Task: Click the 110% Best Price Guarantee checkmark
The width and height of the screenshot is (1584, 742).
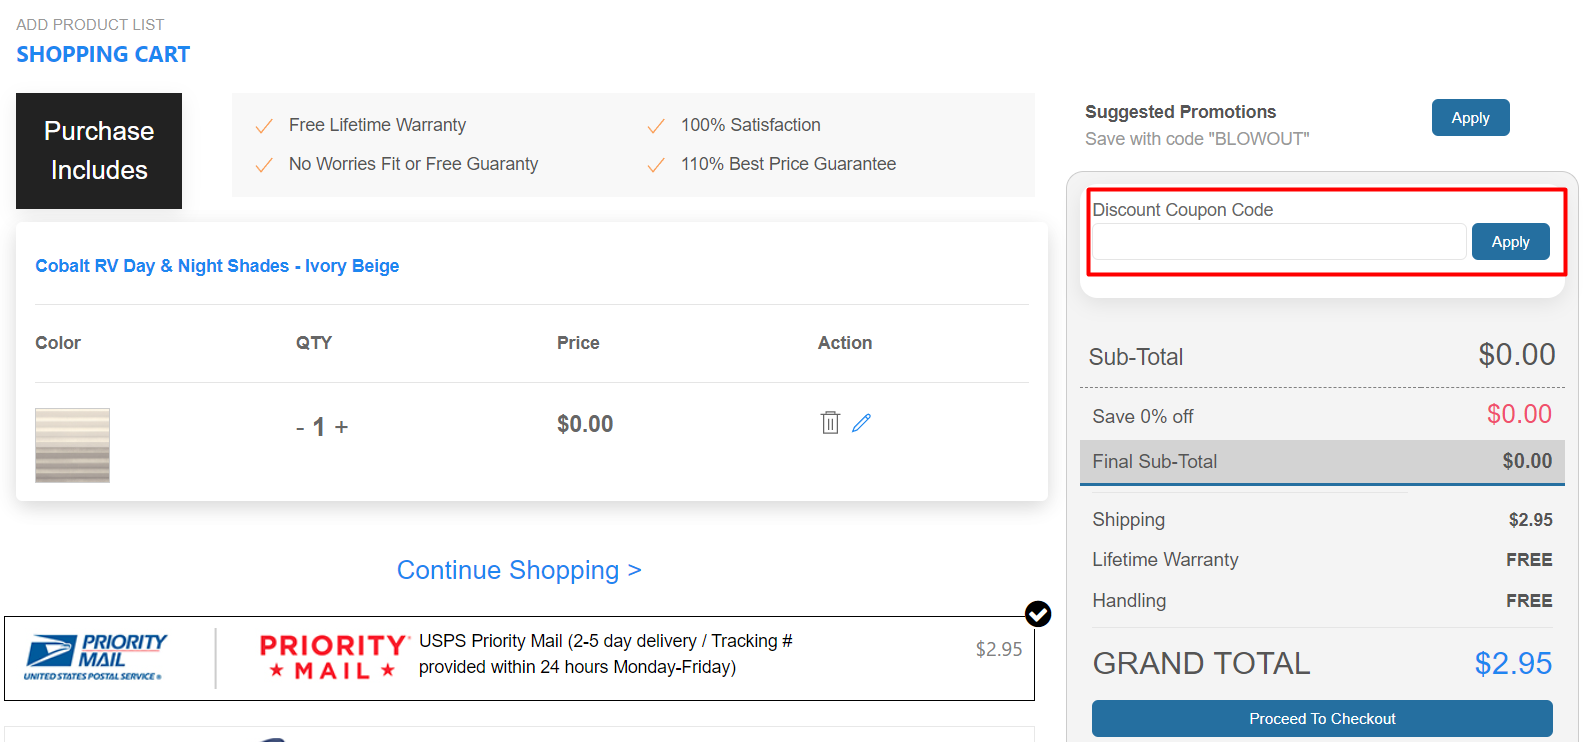Action: 656,165
